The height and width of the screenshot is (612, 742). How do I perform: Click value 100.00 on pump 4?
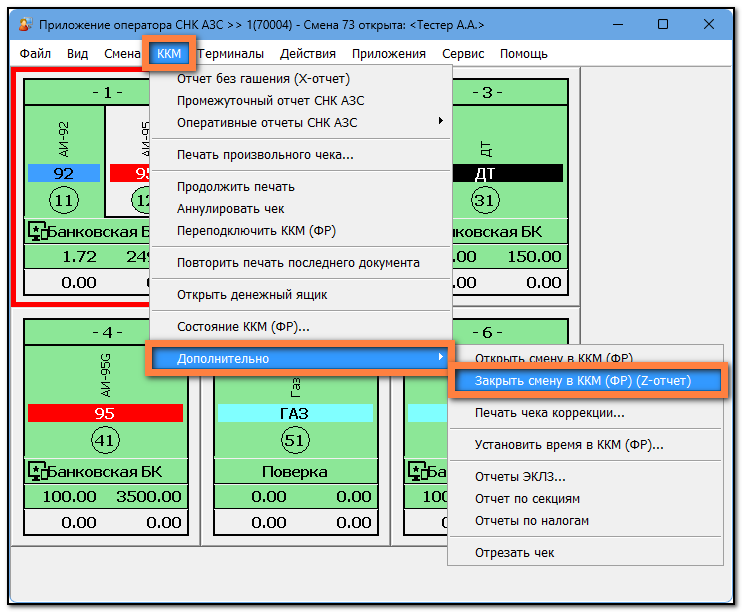coord(69,497)
